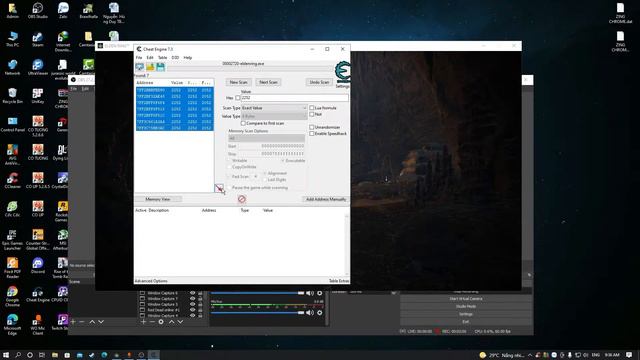Viewport: 640px width, 360px height.
Task: Click the Undo Scan button
Action: pos(319,82)
